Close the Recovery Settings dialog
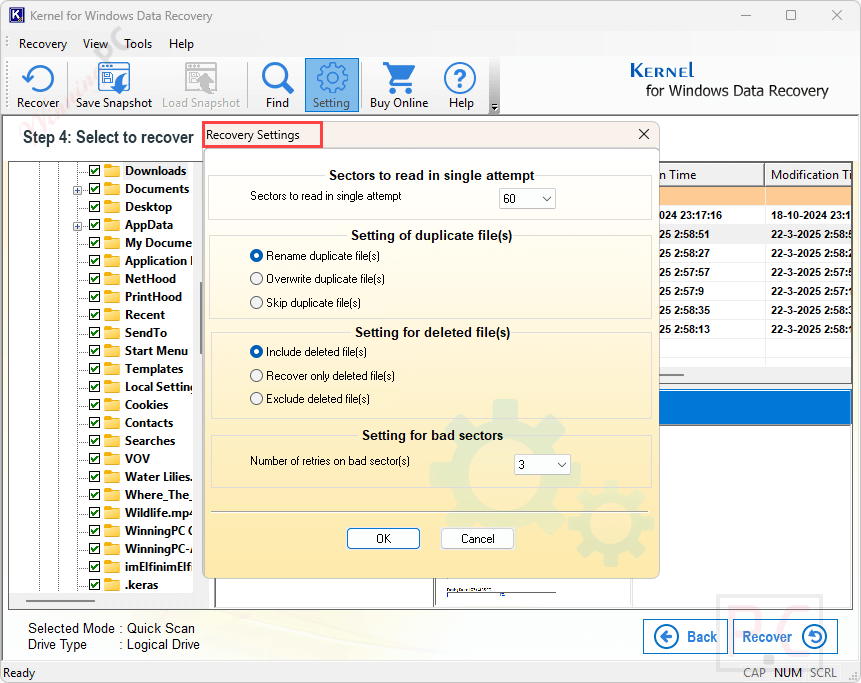This screenshot has height=683, width=861. coord(644,135)
